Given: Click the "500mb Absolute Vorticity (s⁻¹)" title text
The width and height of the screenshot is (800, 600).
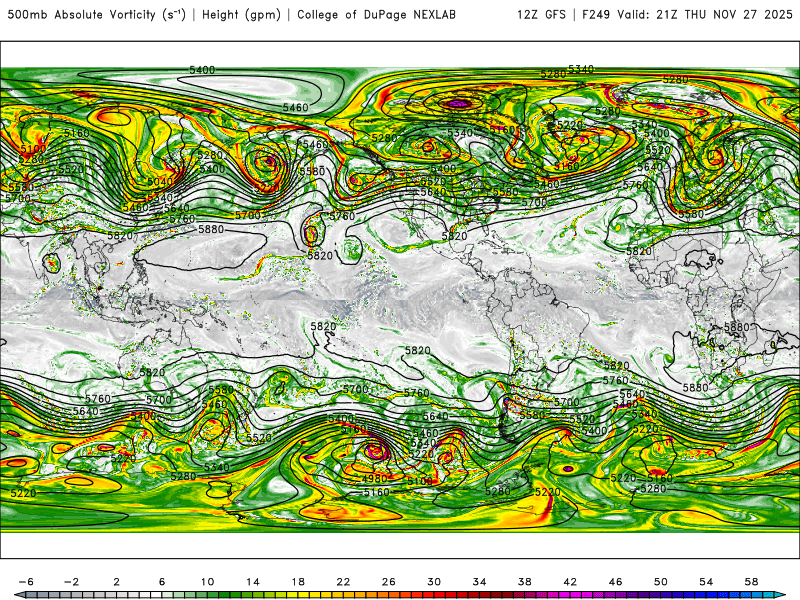Looking at the screenshot, I should coord(96,15).
